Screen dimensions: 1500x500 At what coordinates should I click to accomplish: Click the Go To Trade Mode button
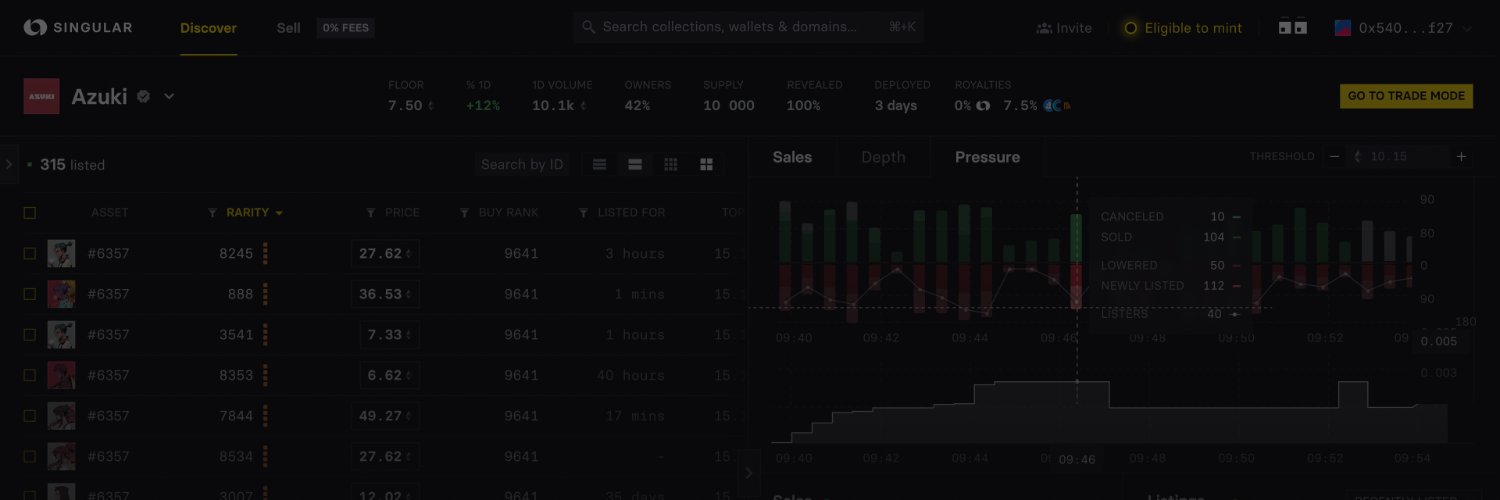(x=1406, y=96)
